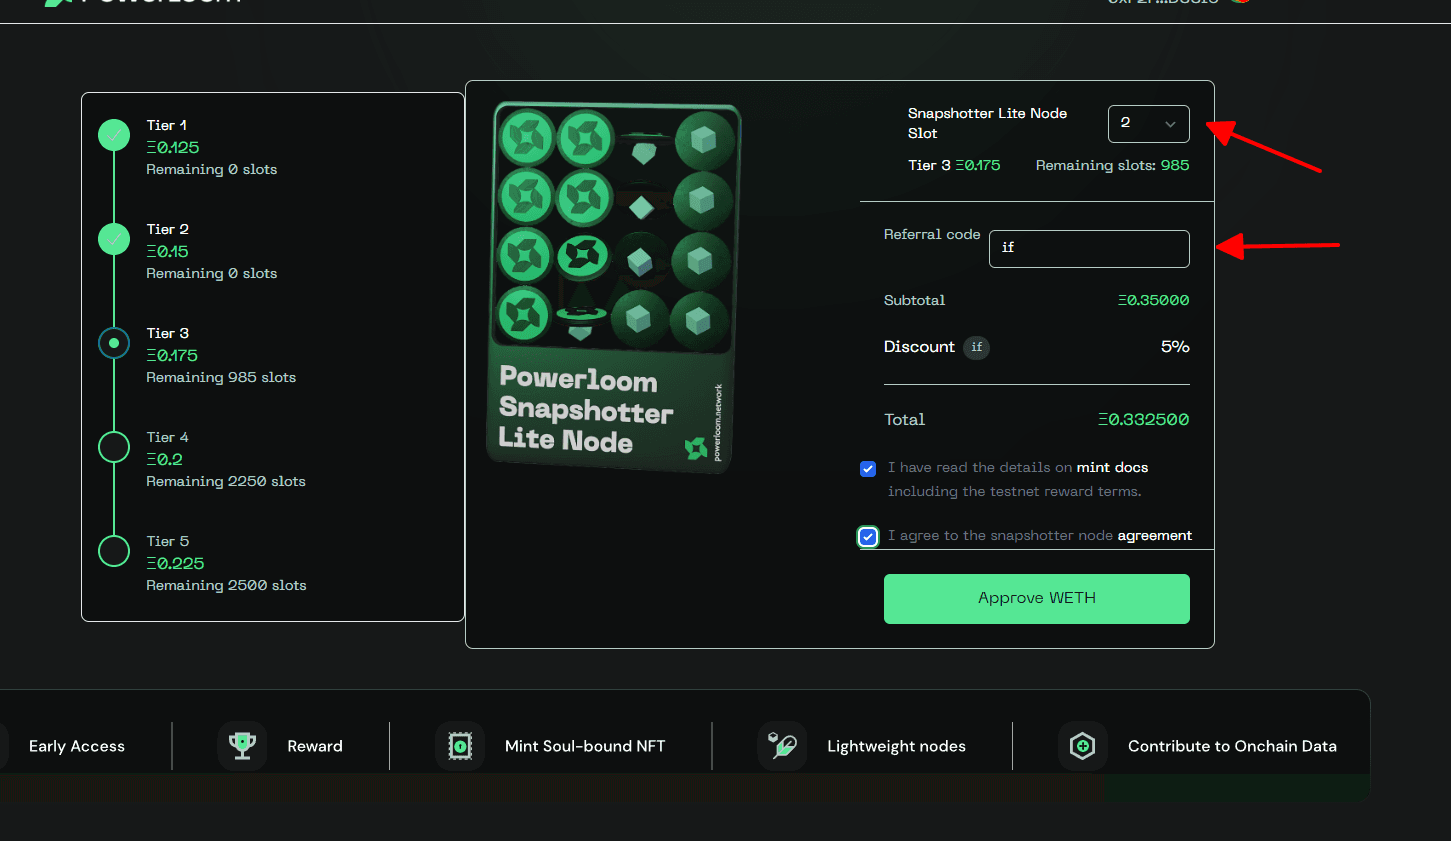This screenshot has width=1451, height=841.
Task: Click the Reward label
Action: click(315, 747)
